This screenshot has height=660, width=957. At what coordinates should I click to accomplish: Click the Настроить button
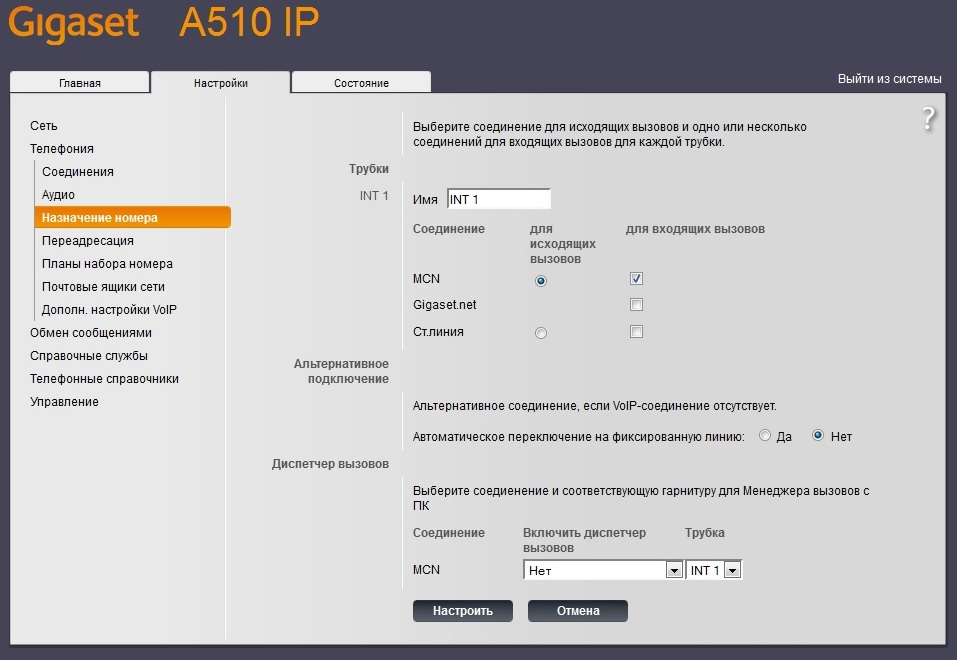click(463, 611)
